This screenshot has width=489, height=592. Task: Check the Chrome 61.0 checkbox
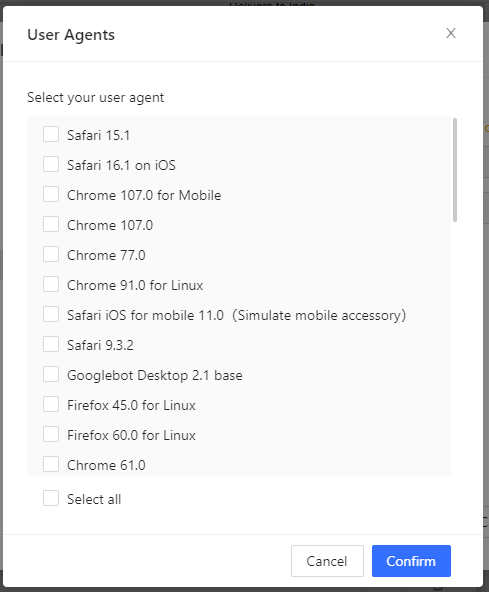pyautogui.click(x=51, y=464)
